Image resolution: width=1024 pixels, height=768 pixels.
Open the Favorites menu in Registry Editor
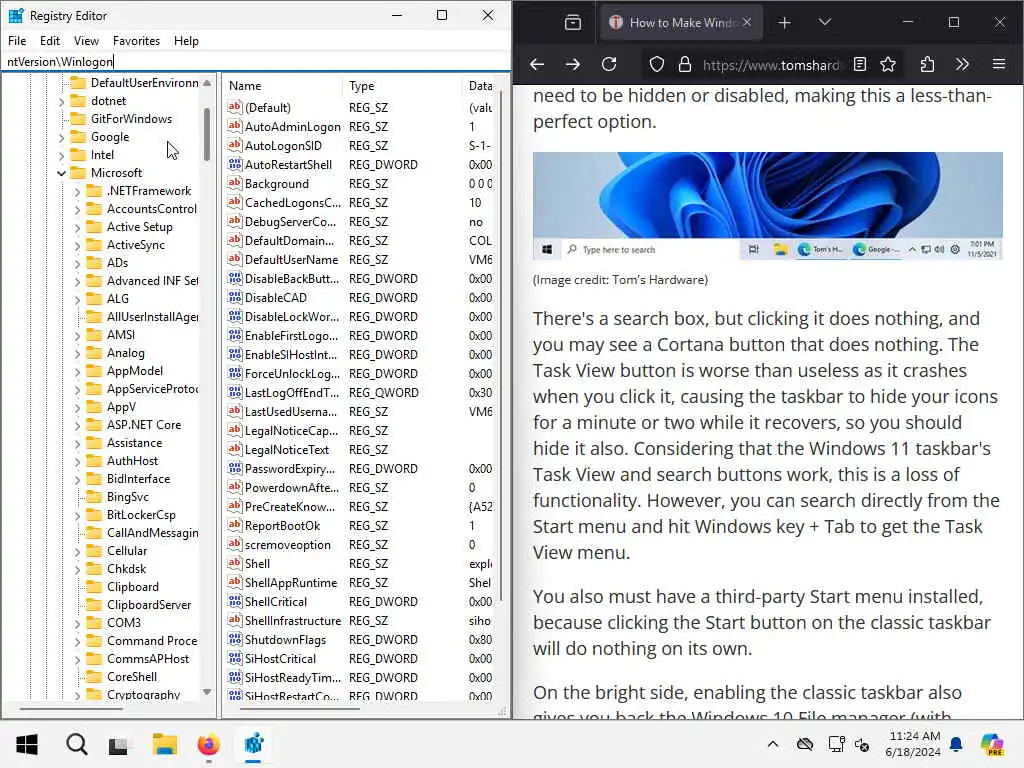click(136, 40)
